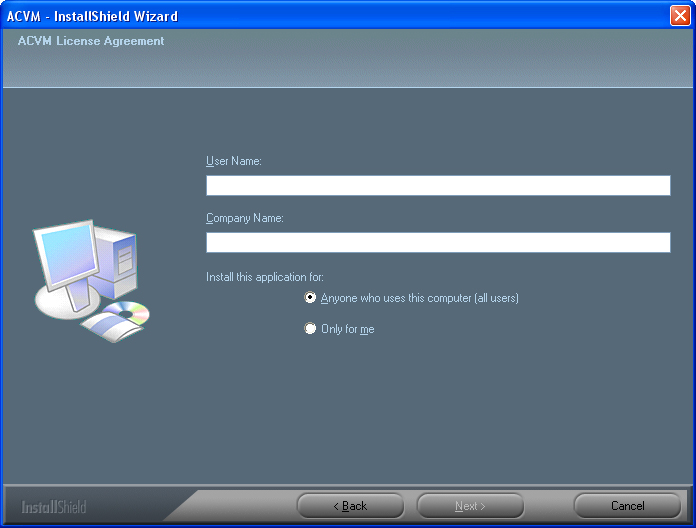Viewport: 696px width, 528px height.
Task: Click the computer and CD setup image
Action: pos(92,281)
